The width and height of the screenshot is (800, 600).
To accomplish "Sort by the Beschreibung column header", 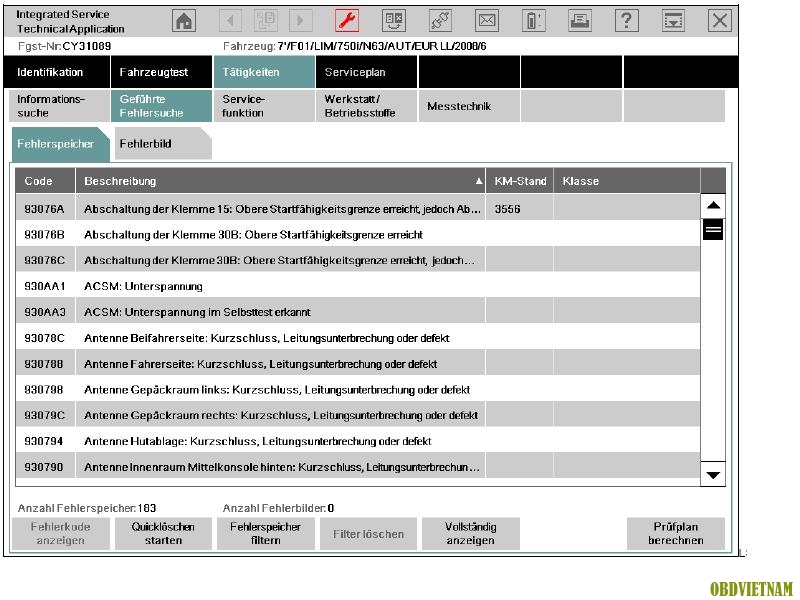I will coord(280,181).
